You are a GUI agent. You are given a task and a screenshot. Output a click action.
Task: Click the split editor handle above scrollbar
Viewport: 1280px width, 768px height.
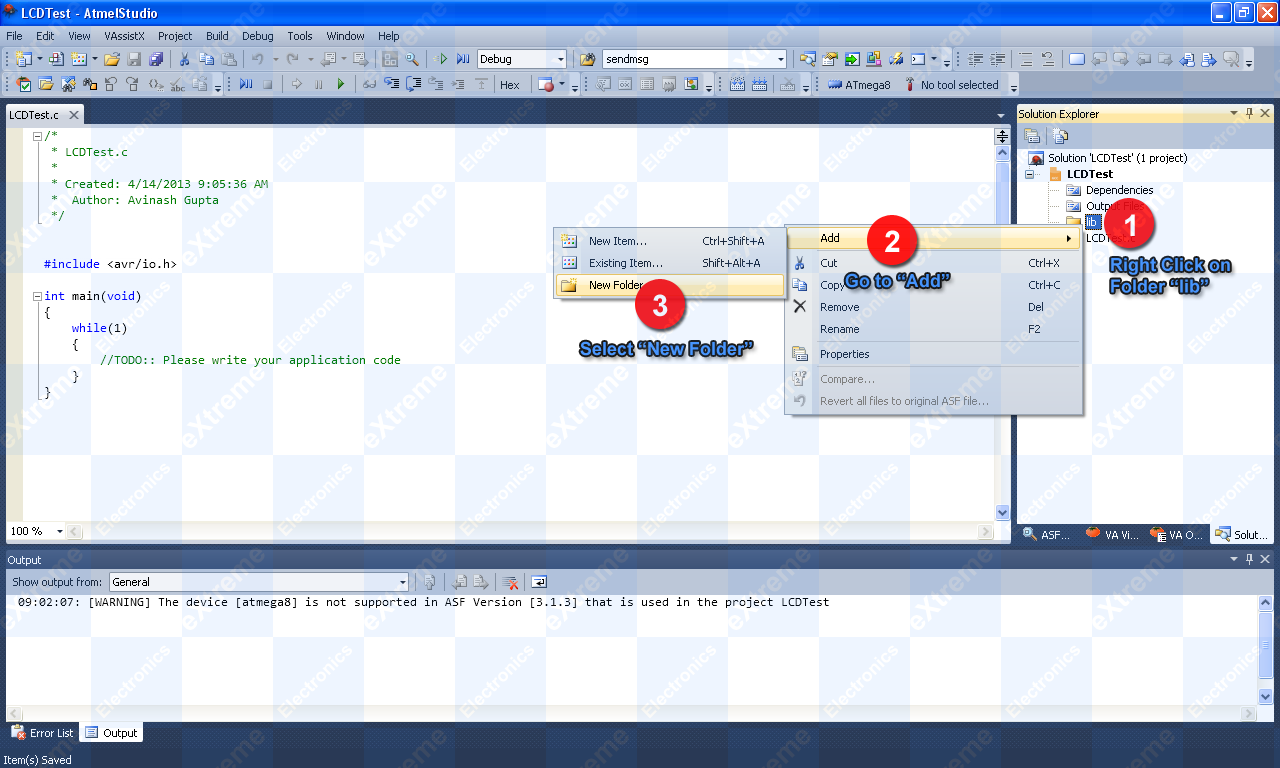coord(1003,137)
